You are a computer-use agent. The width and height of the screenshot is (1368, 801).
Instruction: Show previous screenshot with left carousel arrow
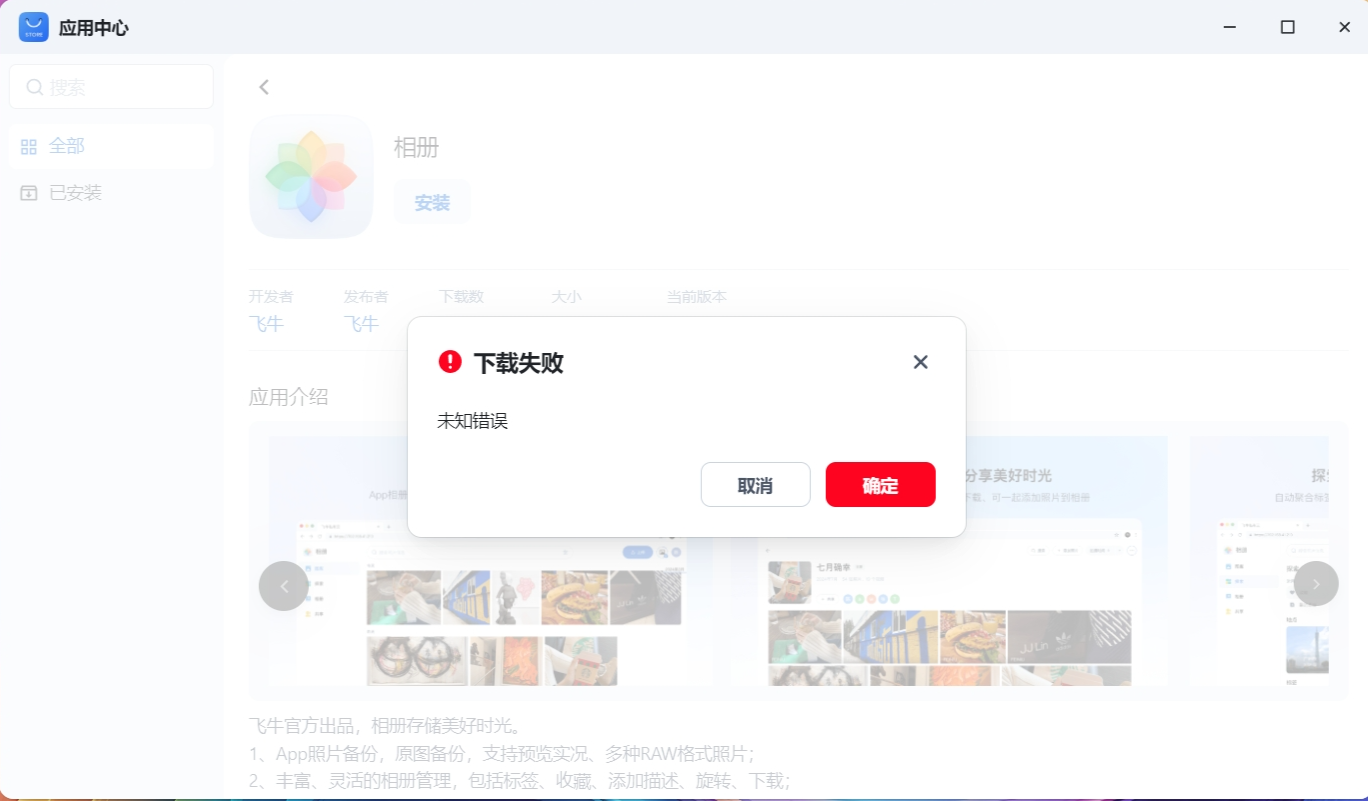click(x=283, y=585)
